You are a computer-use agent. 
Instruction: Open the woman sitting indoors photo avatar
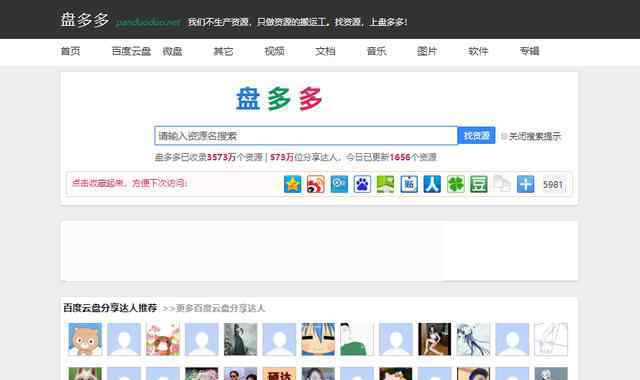point(434,339)
